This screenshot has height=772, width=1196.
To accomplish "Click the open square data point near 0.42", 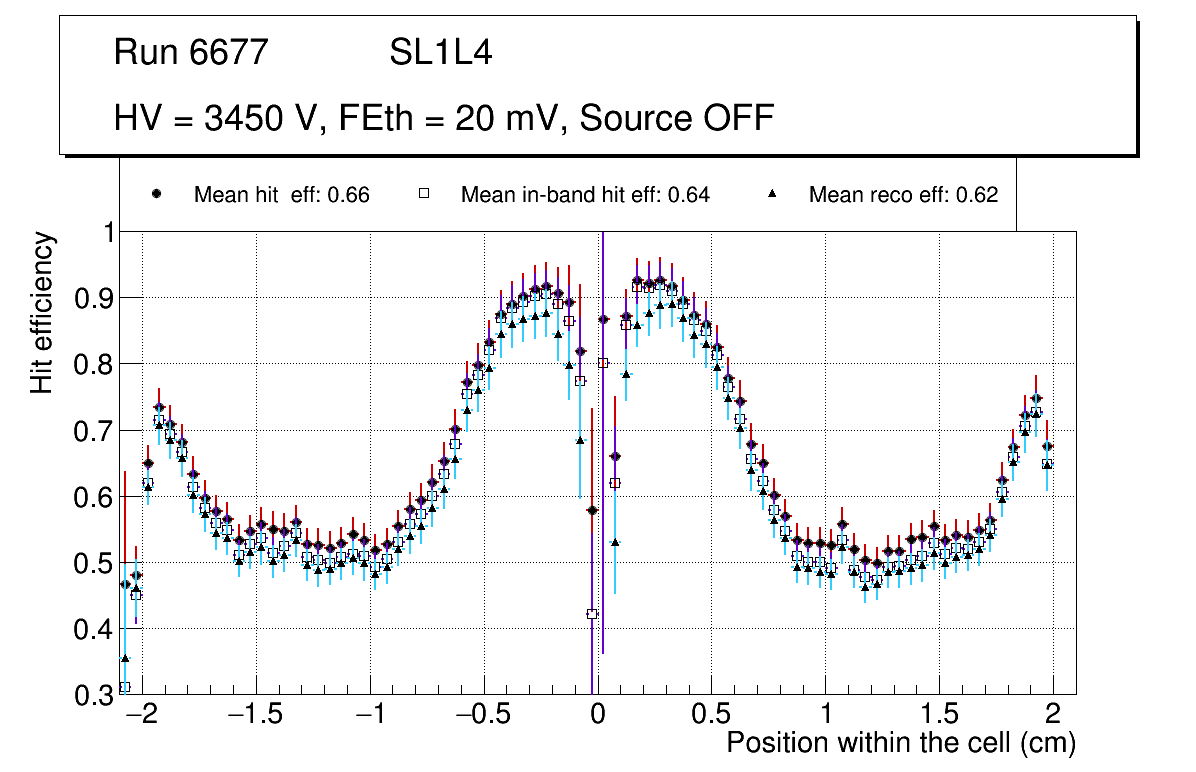I will 592,614.
